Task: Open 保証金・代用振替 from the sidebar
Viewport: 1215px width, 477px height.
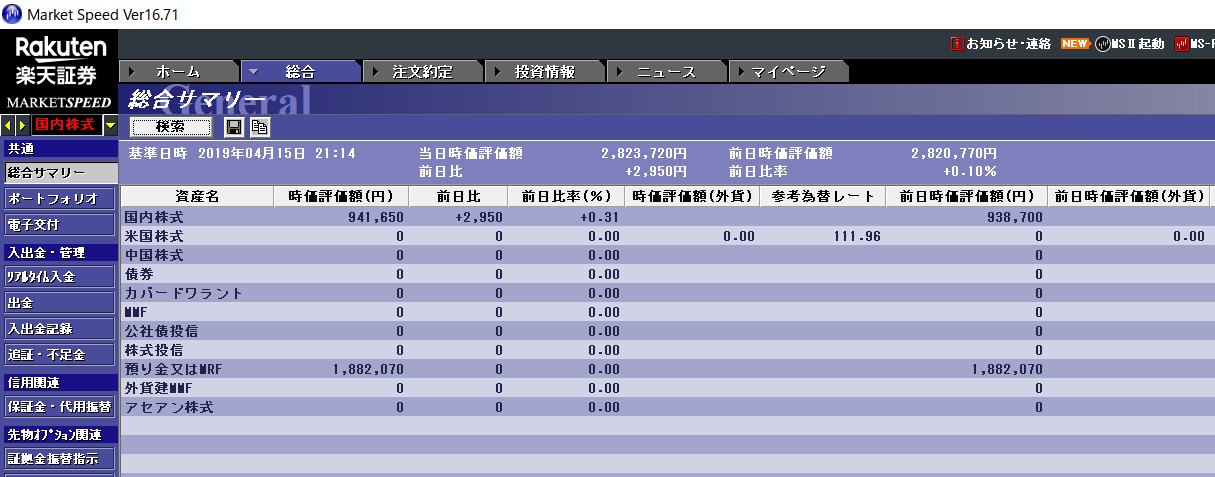Action: coord(59,406)
